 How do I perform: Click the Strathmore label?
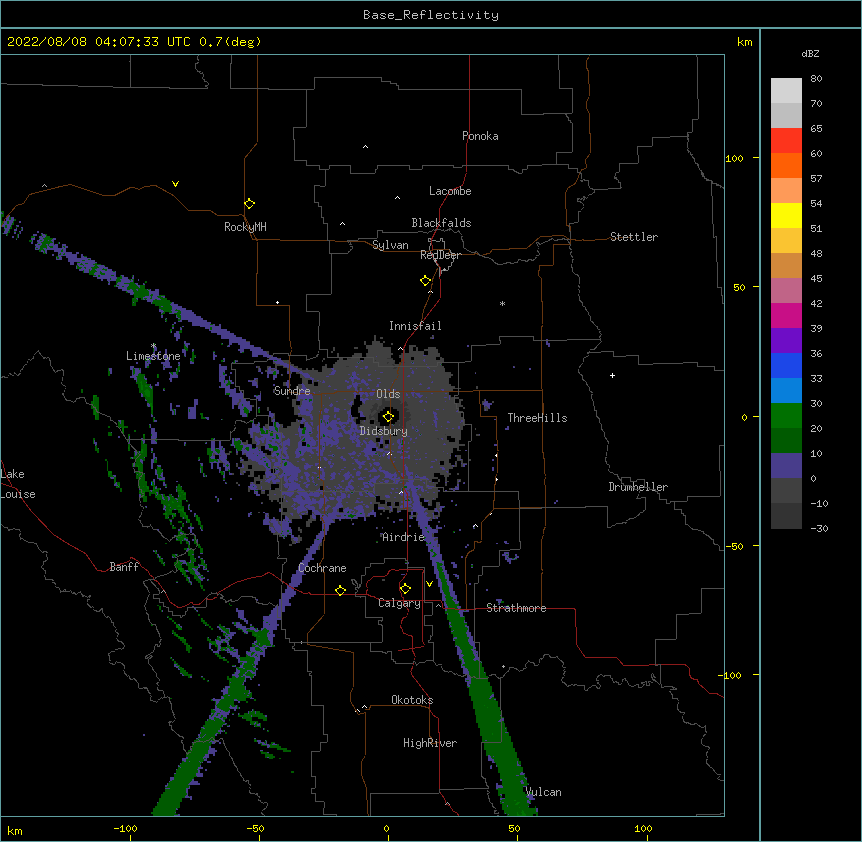point(516,608)
